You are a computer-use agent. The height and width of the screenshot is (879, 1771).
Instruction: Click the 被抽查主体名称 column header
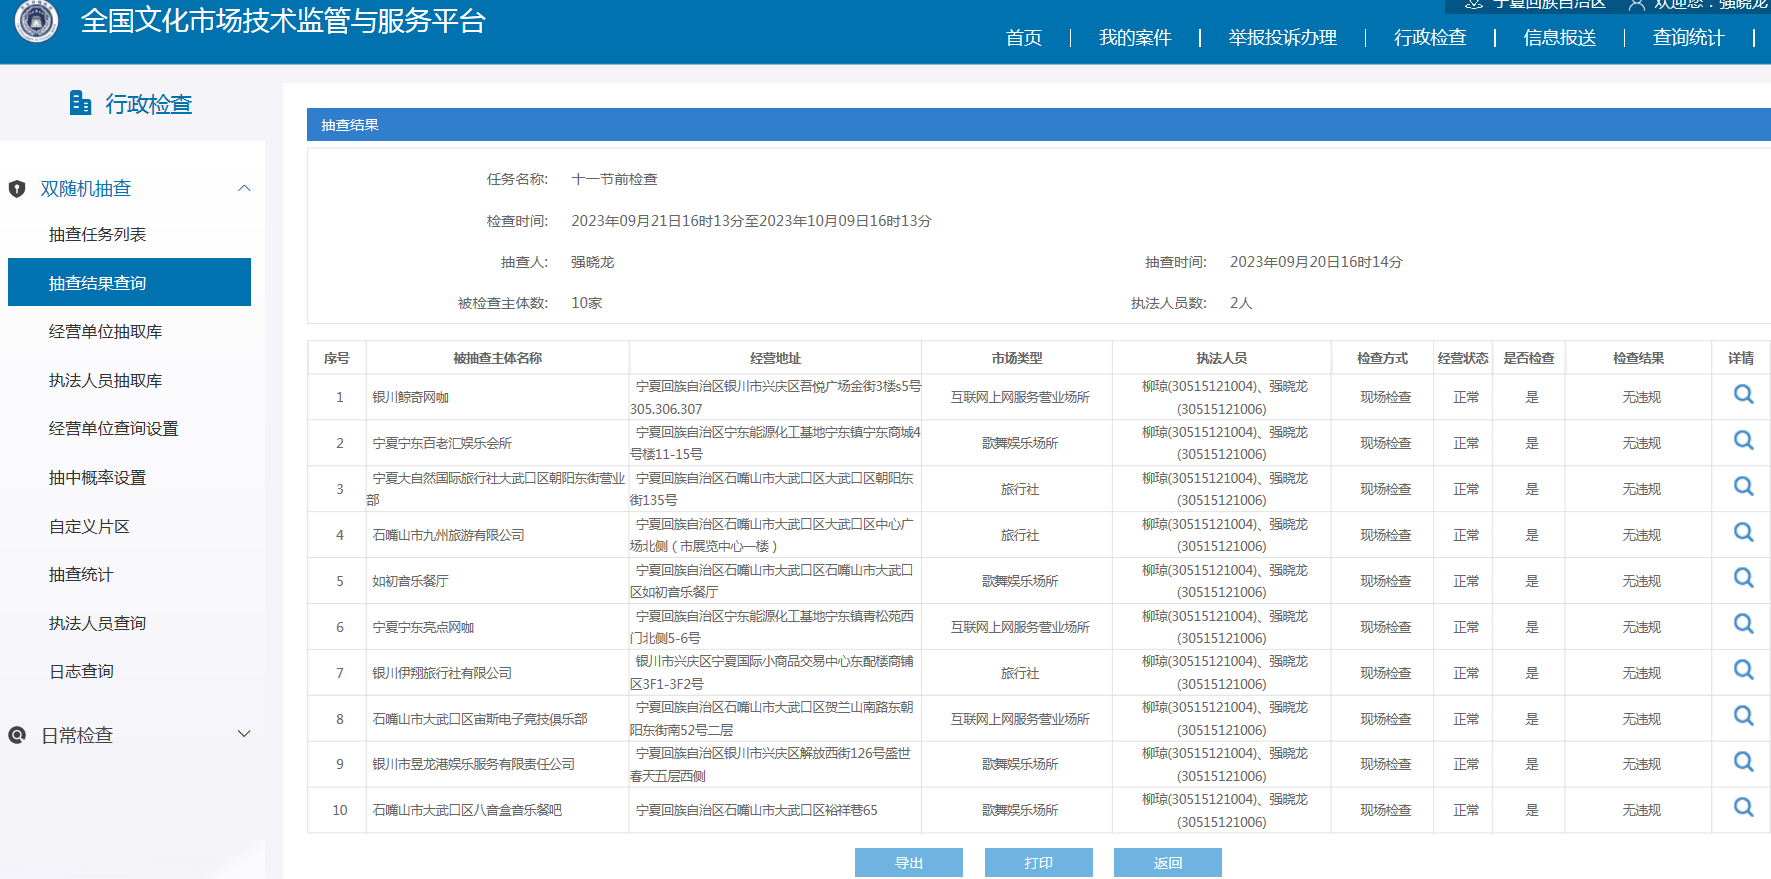(x=497, y=358)
